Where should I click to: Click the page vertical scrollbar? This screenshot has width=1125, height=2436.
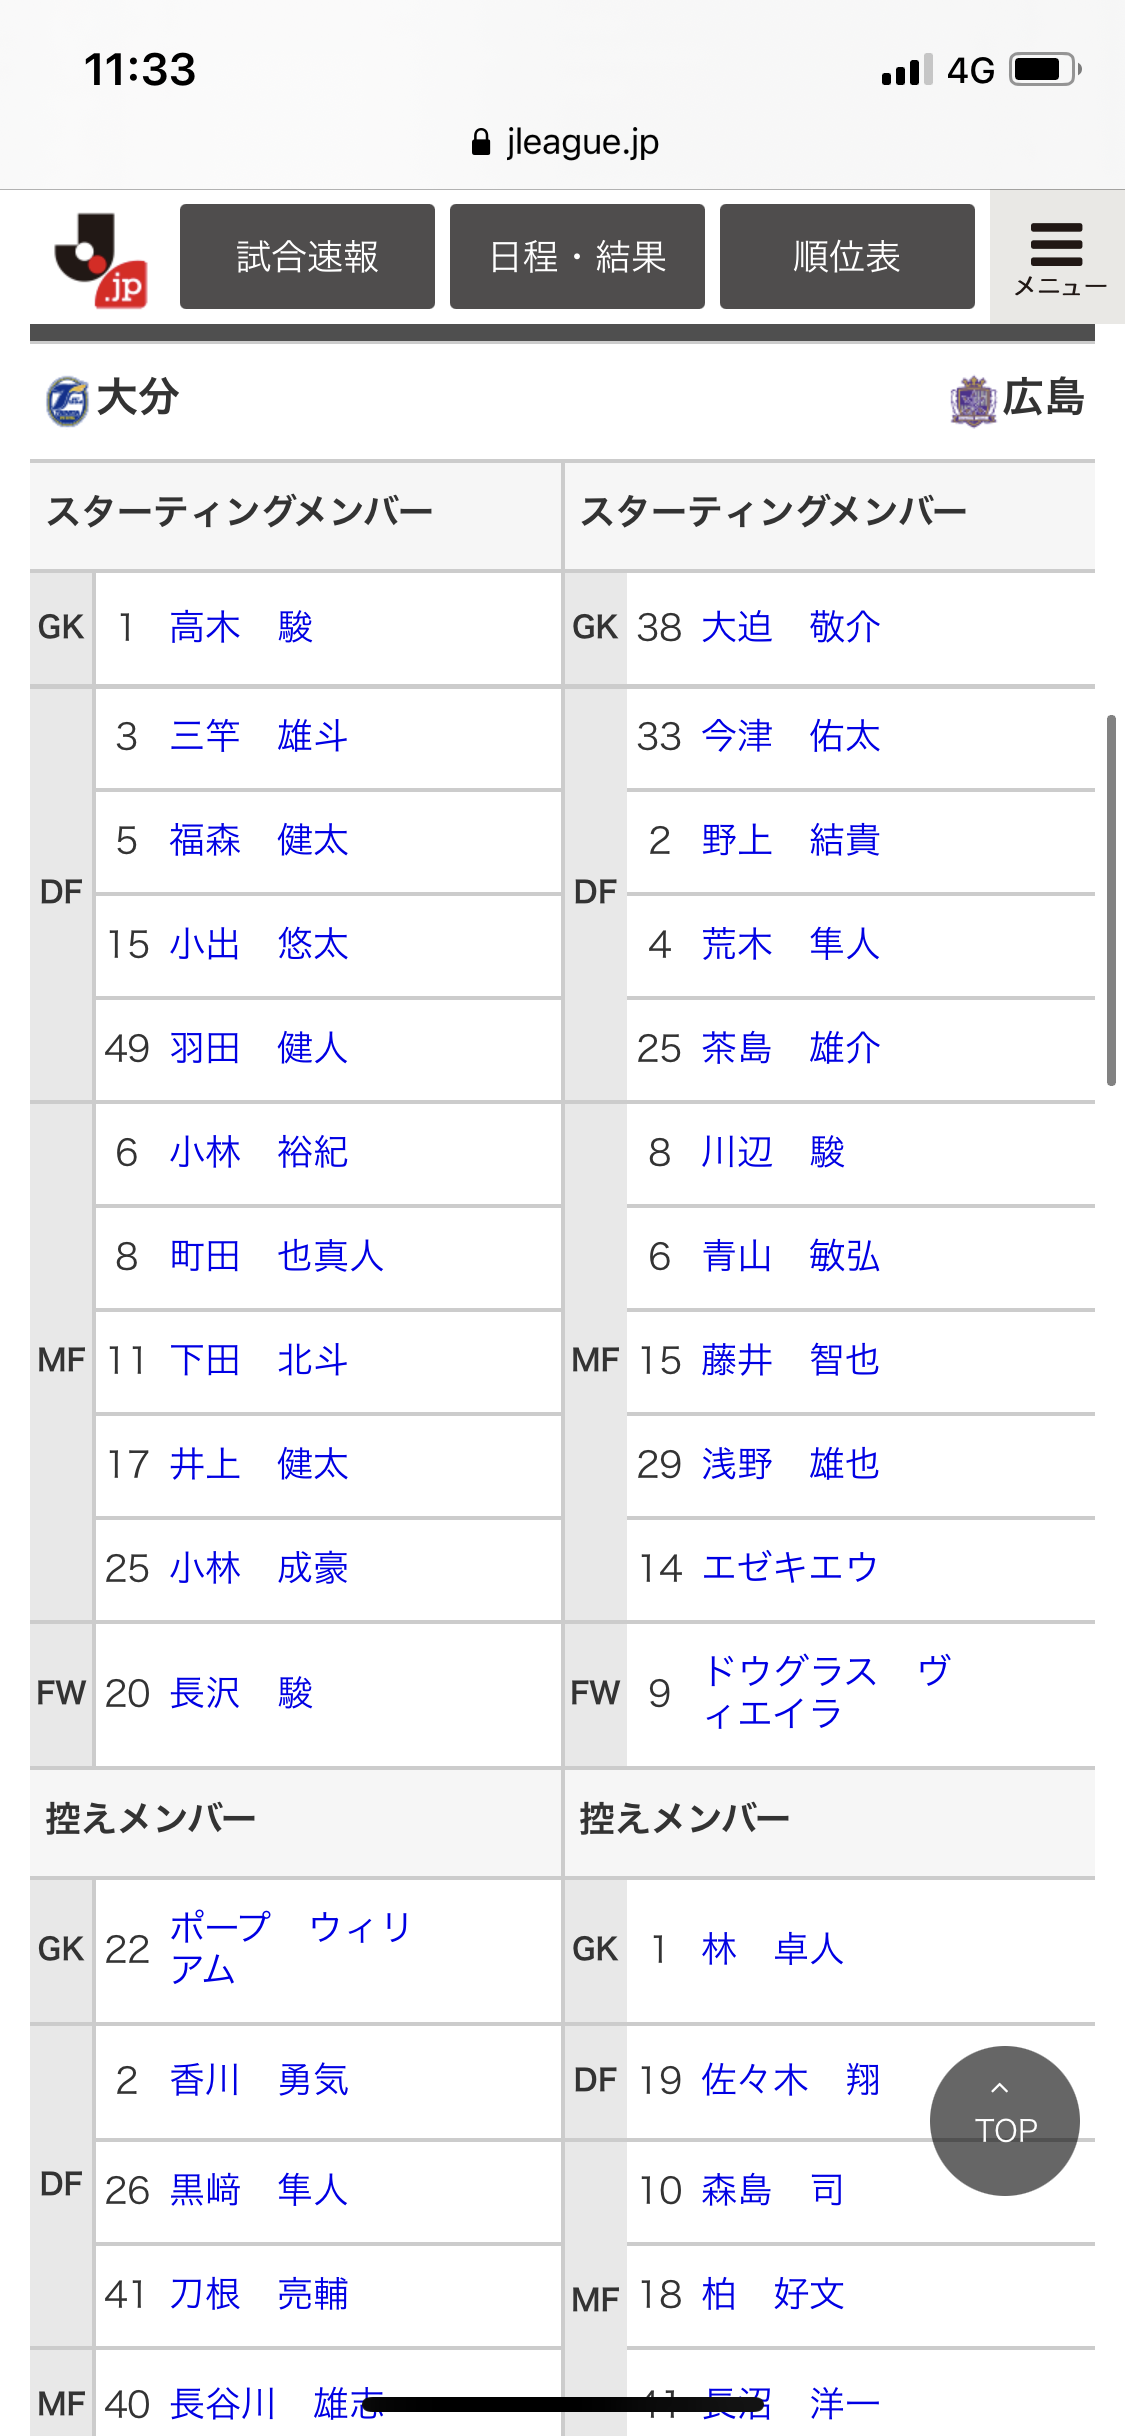tap(1111, 900)
